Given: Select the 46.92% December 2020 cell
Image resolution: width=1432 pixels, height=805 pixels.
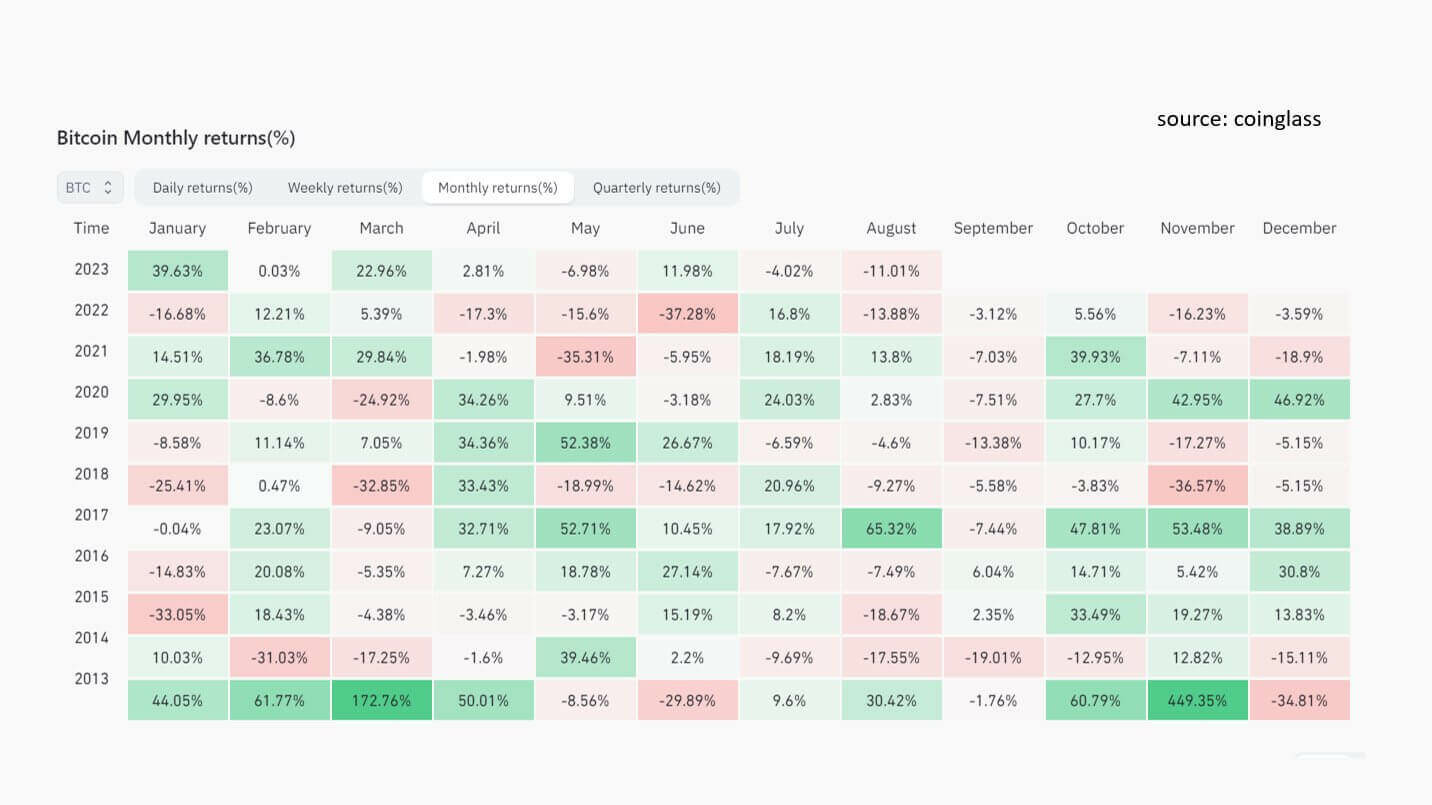Looking at the screenshot, I should coord(1299,399).
